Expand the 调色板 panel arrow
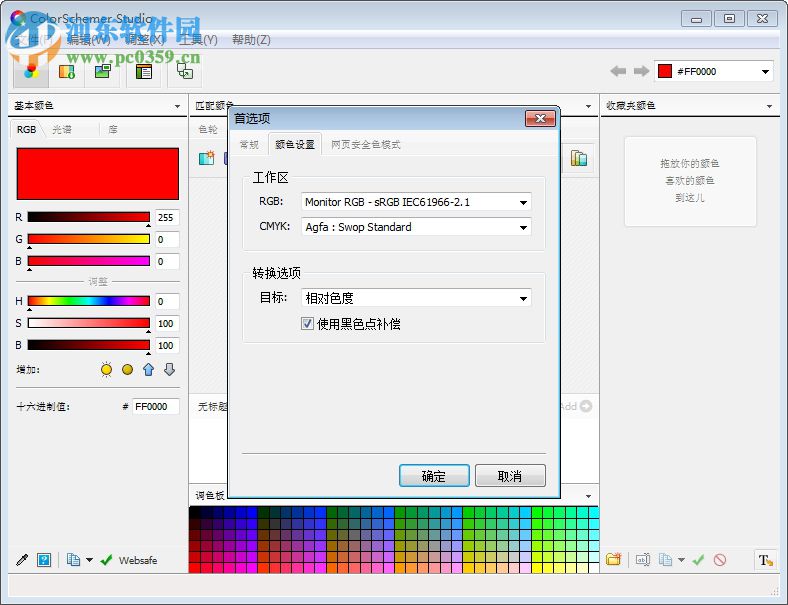Viewport: 788px width, 605px height. click(x=588, y=496)
